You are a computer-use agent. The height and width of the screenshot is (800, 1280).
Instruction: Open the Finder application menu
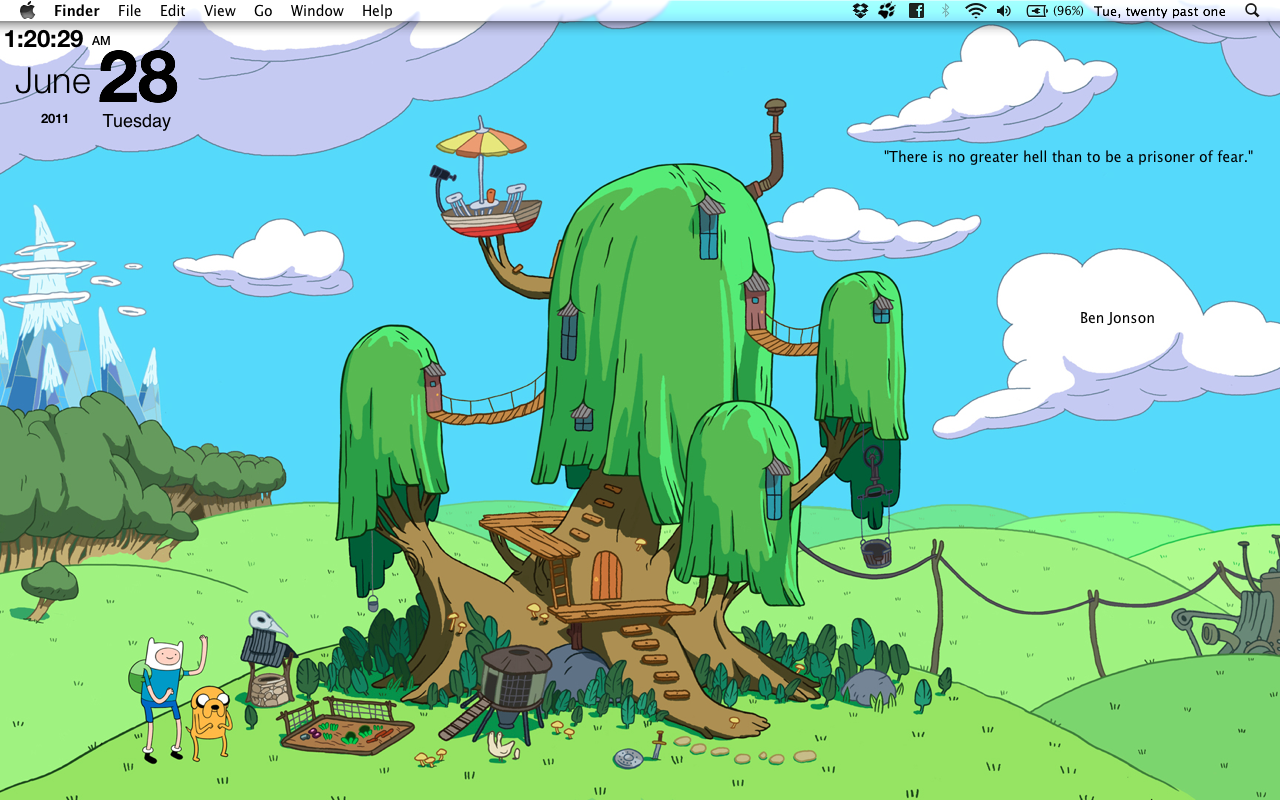tap(76, 11)
